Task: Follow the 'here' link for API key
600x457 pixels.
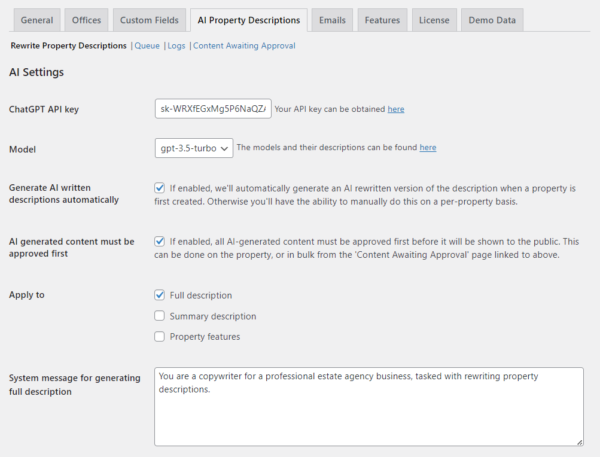Action: [396, 109]
